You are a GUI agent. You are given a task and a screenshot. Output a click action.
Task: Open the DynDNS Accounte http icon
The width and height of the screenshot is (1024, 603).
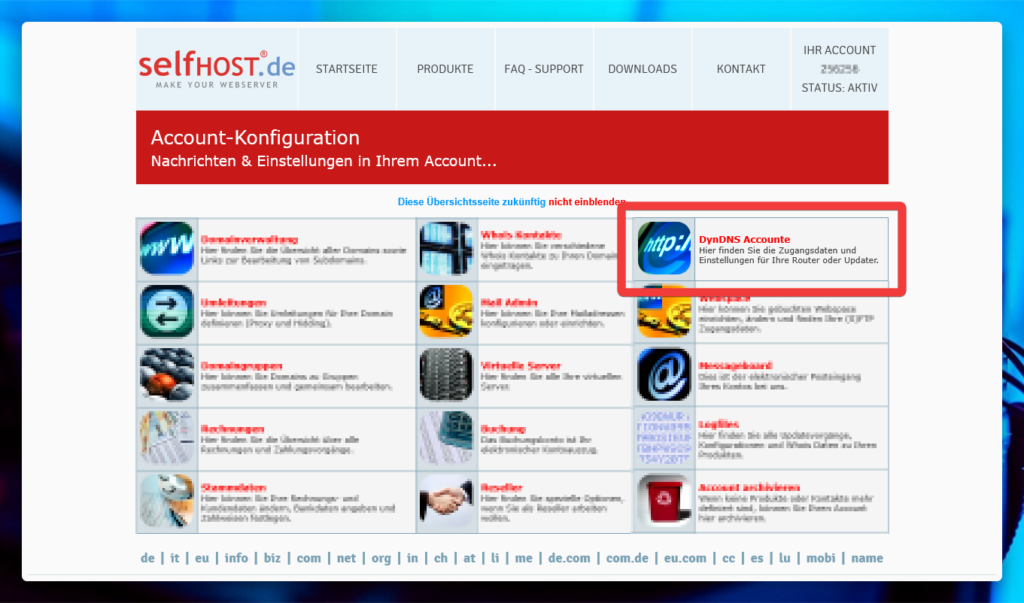coord(665,248)
